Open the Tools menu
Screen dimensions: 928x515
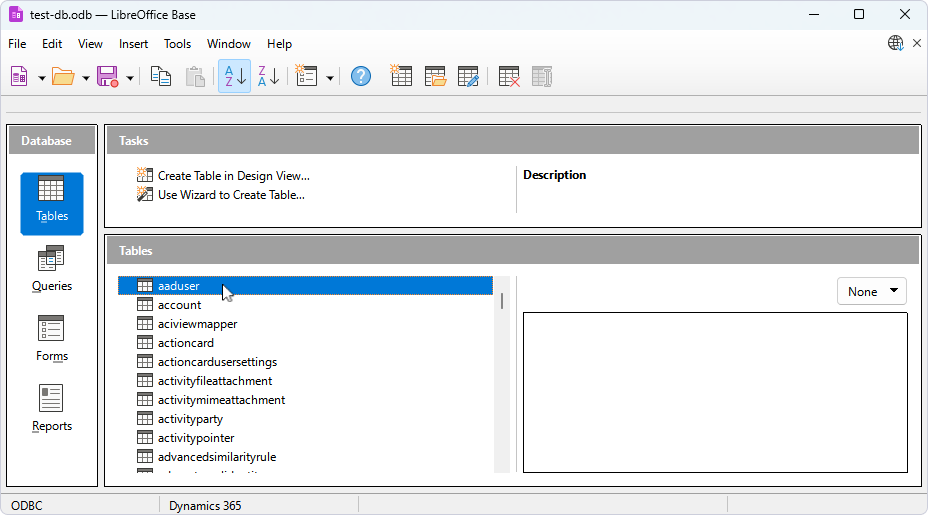point(177,44)
